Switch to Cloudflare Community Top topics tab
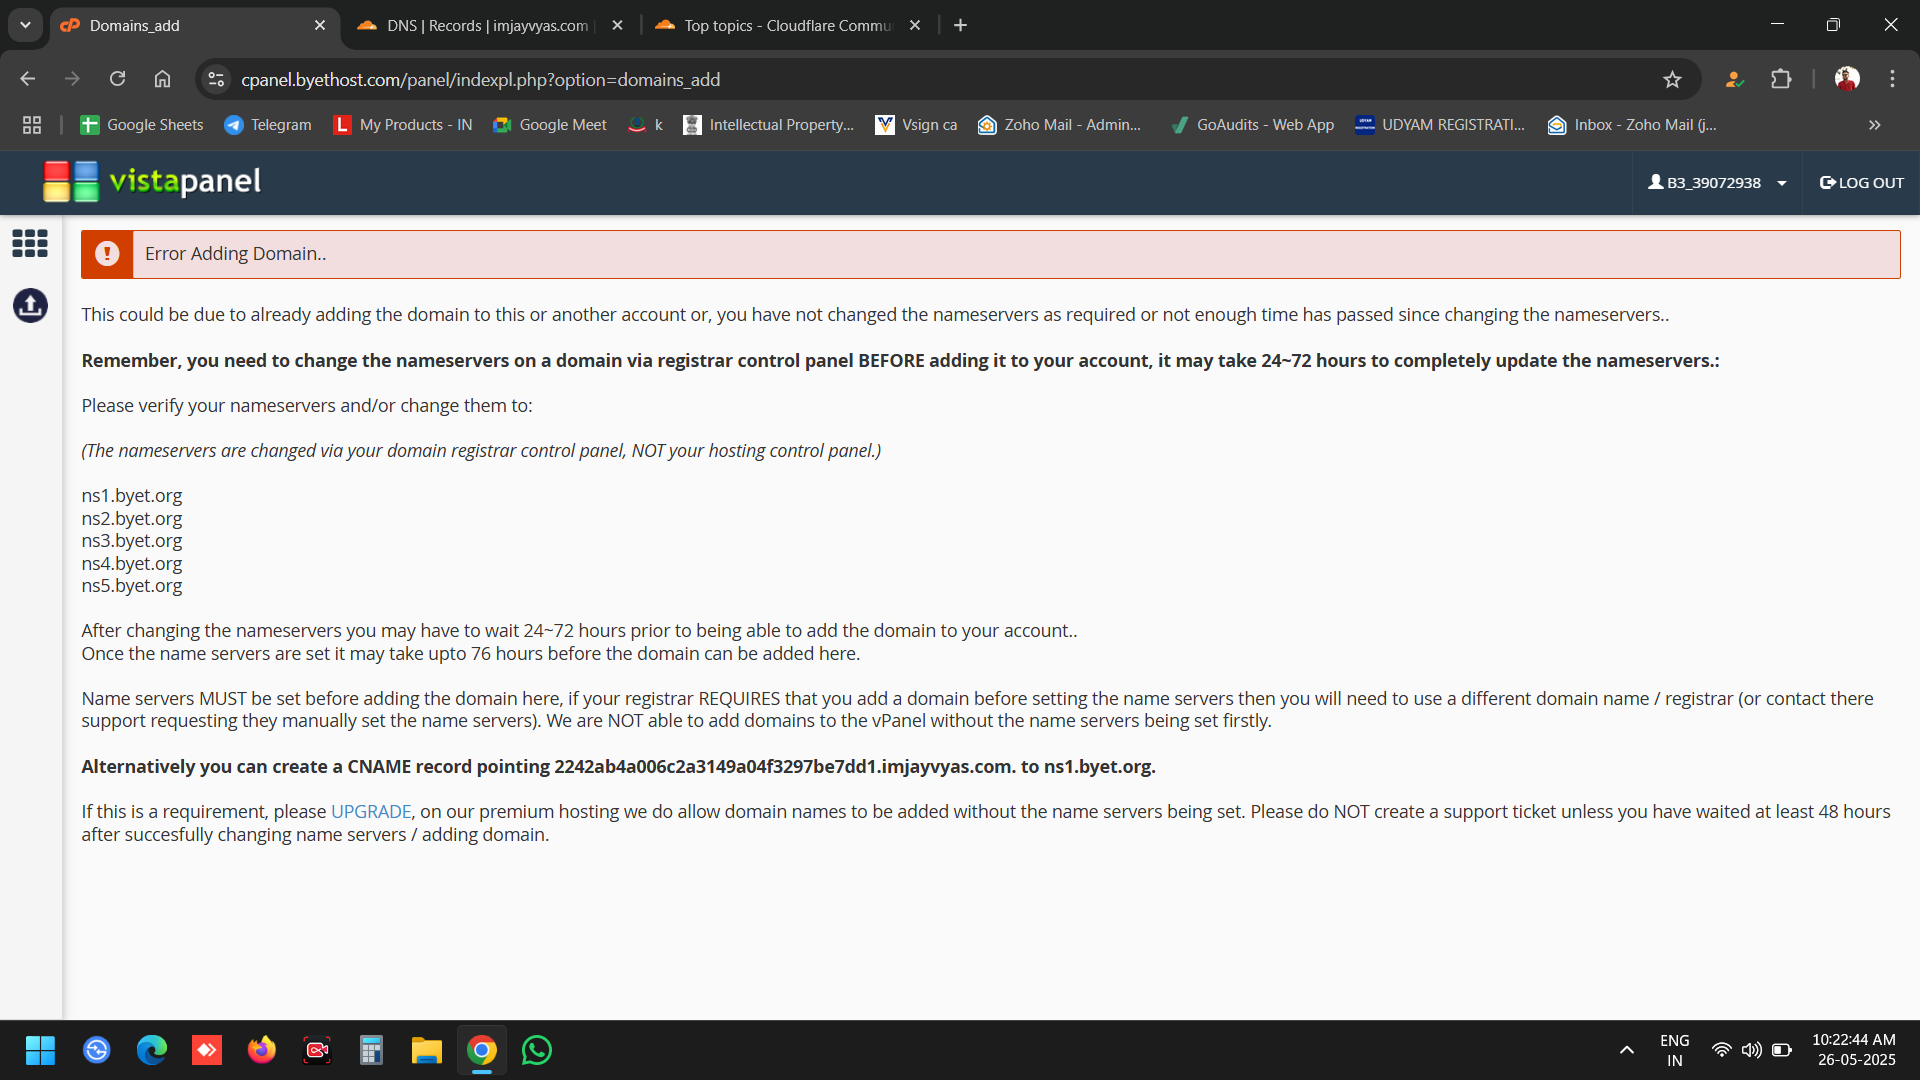The width and height of the screenshot is (1920, 1080). coord(788,25)
